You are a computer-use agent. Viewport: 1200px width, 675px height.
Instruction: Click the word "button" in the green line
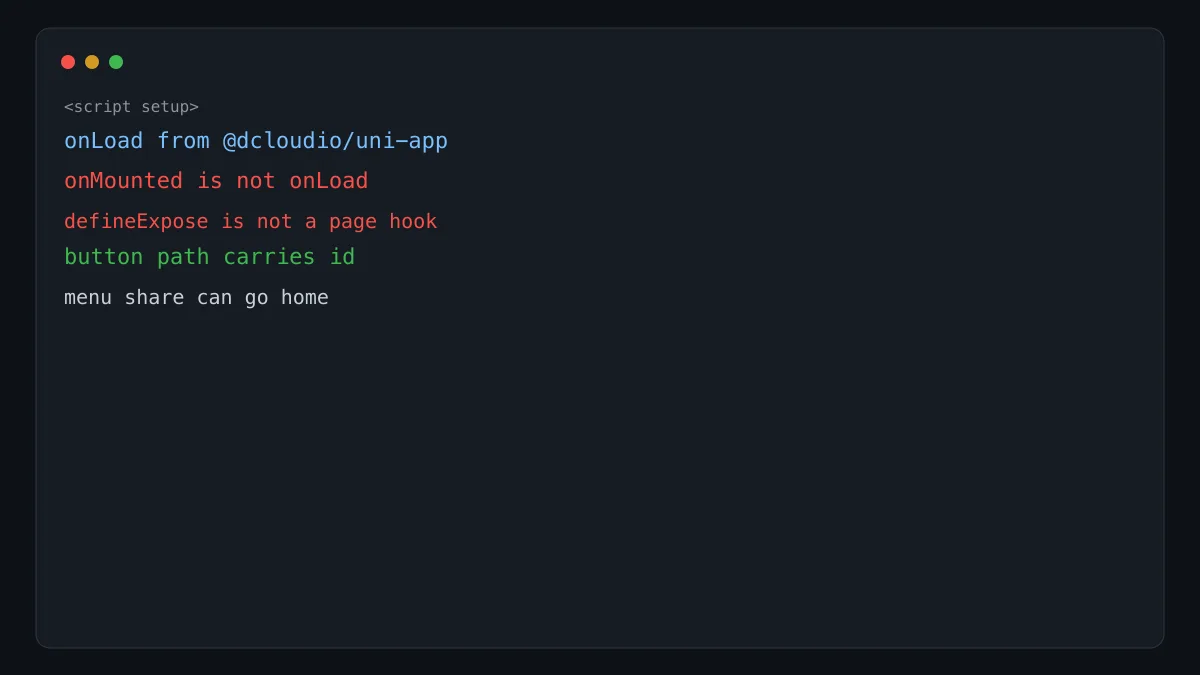pos(104,257)
